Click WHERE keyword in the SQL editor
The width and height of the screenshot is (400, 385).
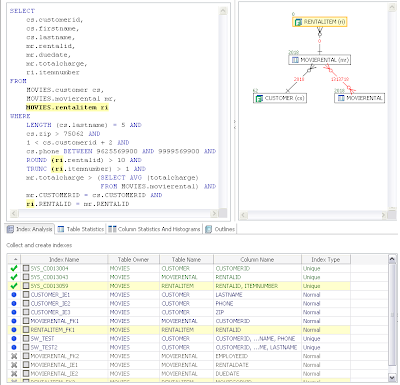point(20,116)
